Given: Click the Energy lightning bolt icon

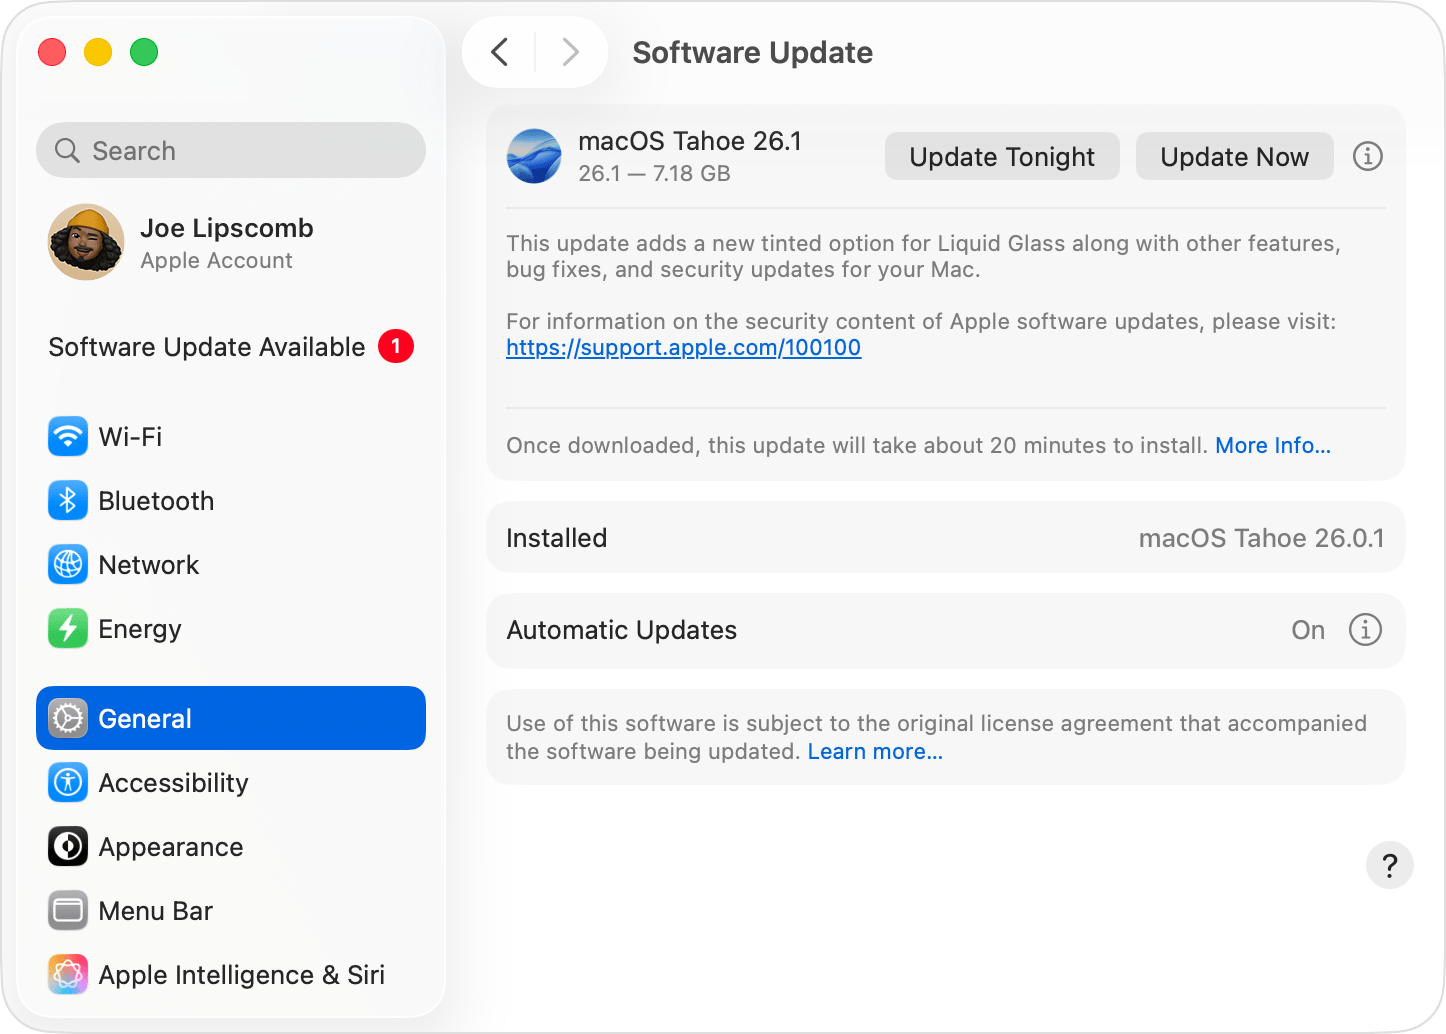Looking at the screenshot, I should (67, 628).
